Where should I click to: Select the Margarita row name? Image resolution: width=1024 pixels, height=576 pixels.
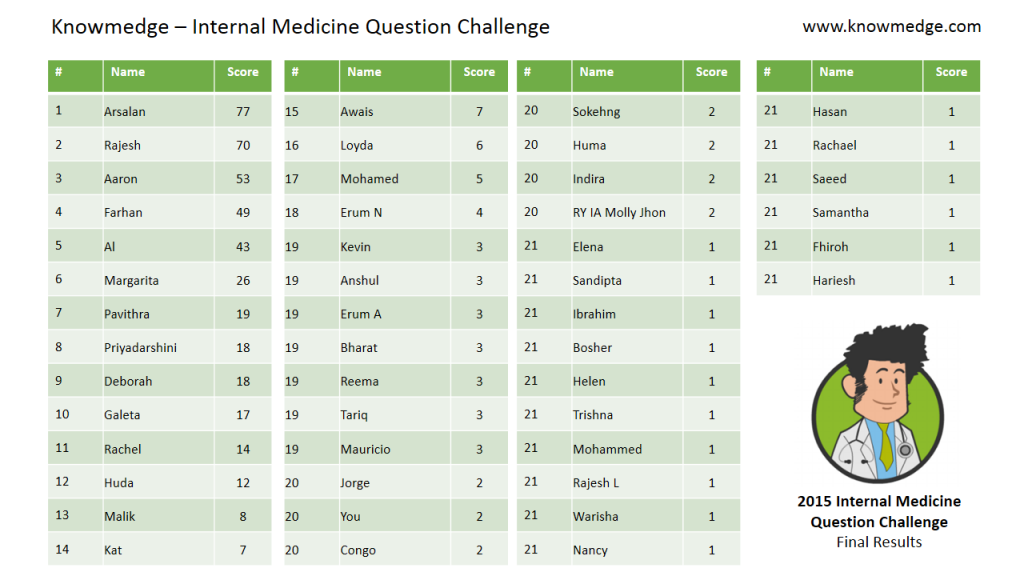coord(131,281)
